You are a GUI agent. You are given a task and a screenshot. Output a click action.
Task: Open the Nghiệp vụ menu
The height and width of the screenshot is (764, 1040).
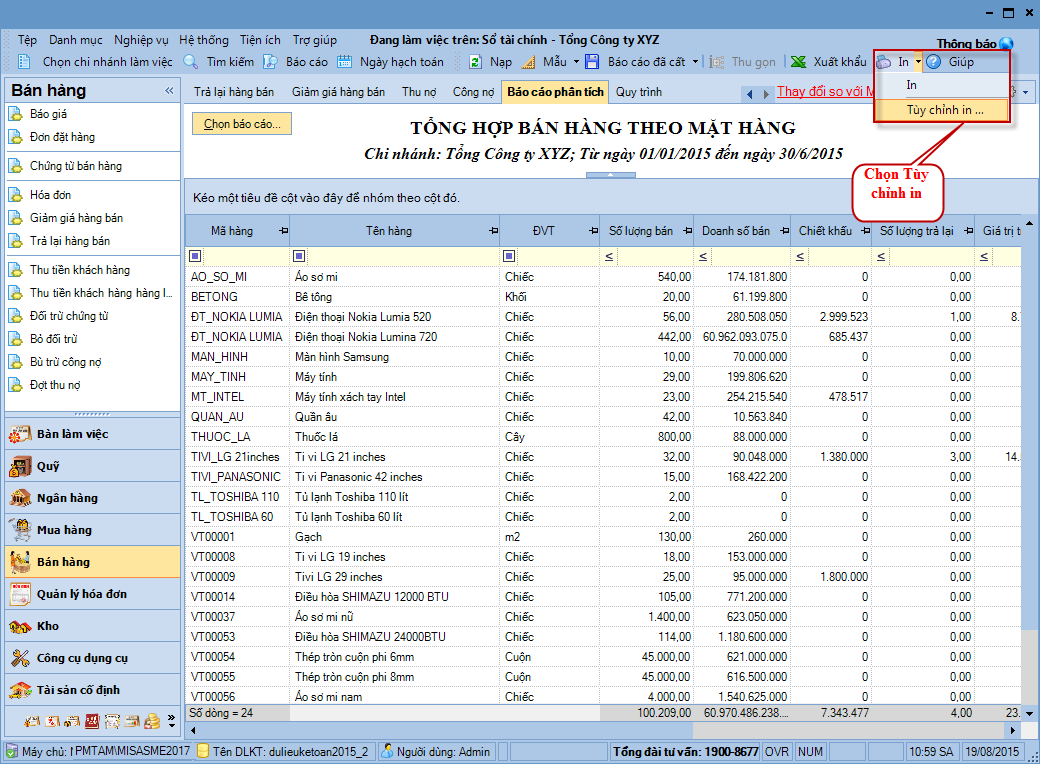point(141,40)
